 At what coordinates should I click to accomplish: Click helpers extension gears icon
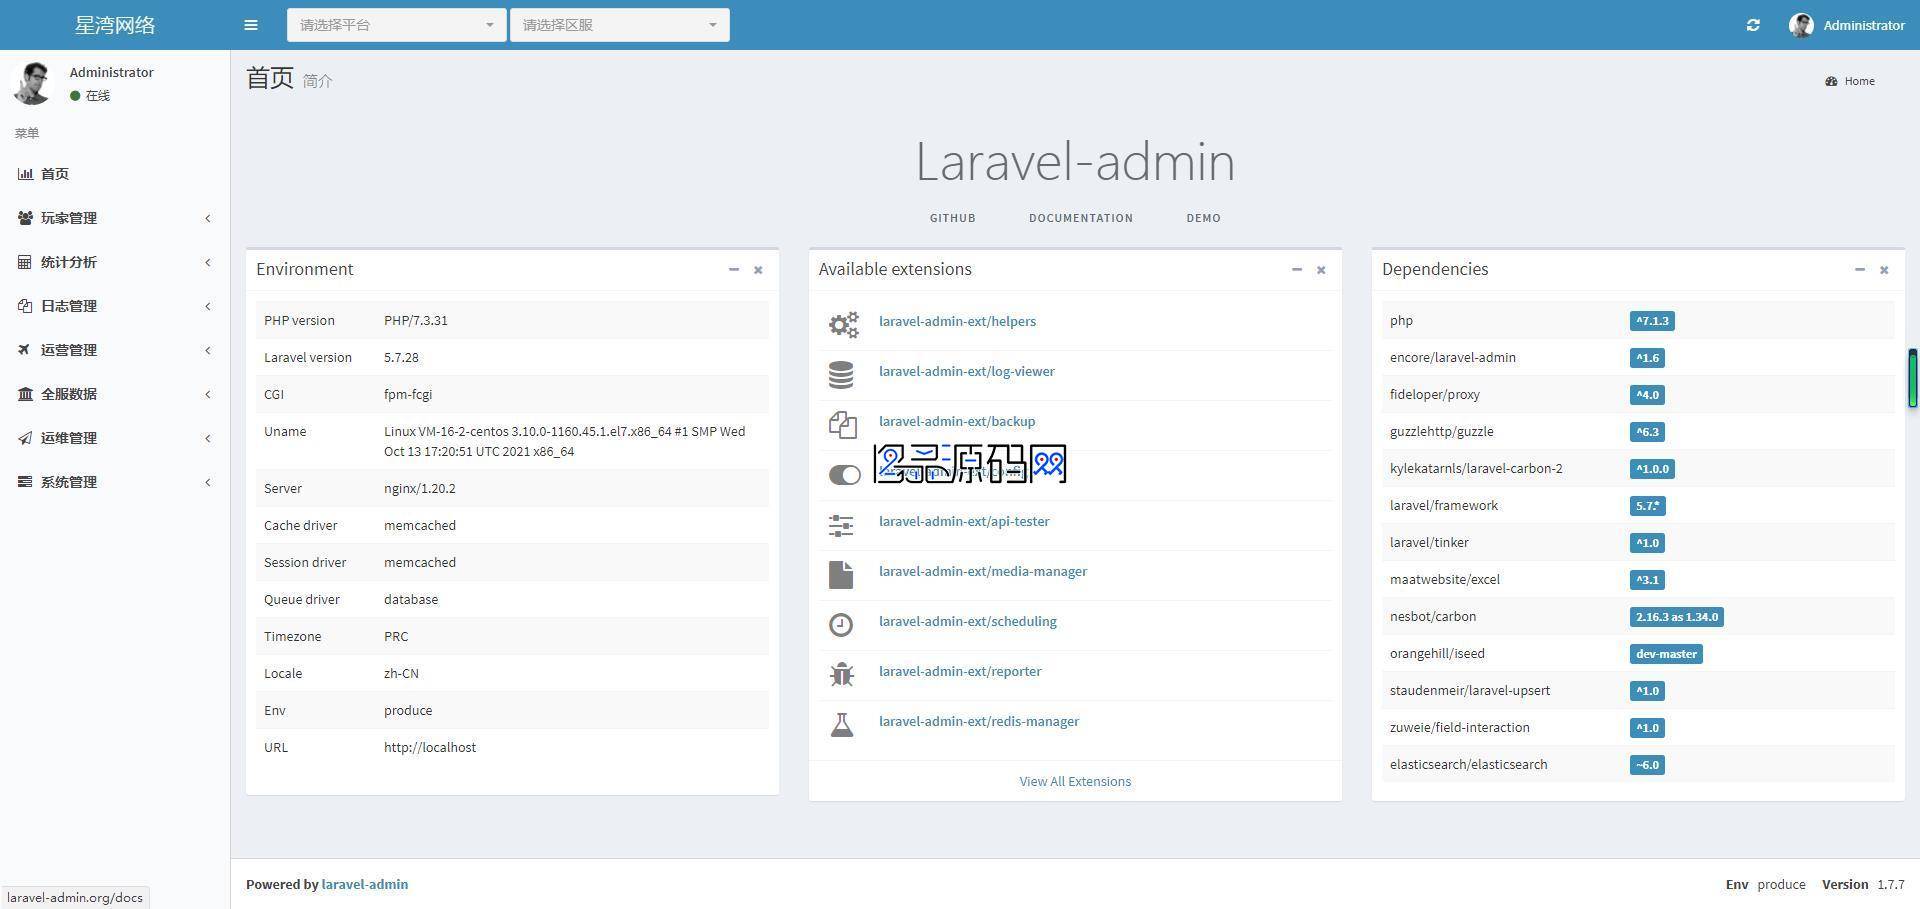[843, 324]
